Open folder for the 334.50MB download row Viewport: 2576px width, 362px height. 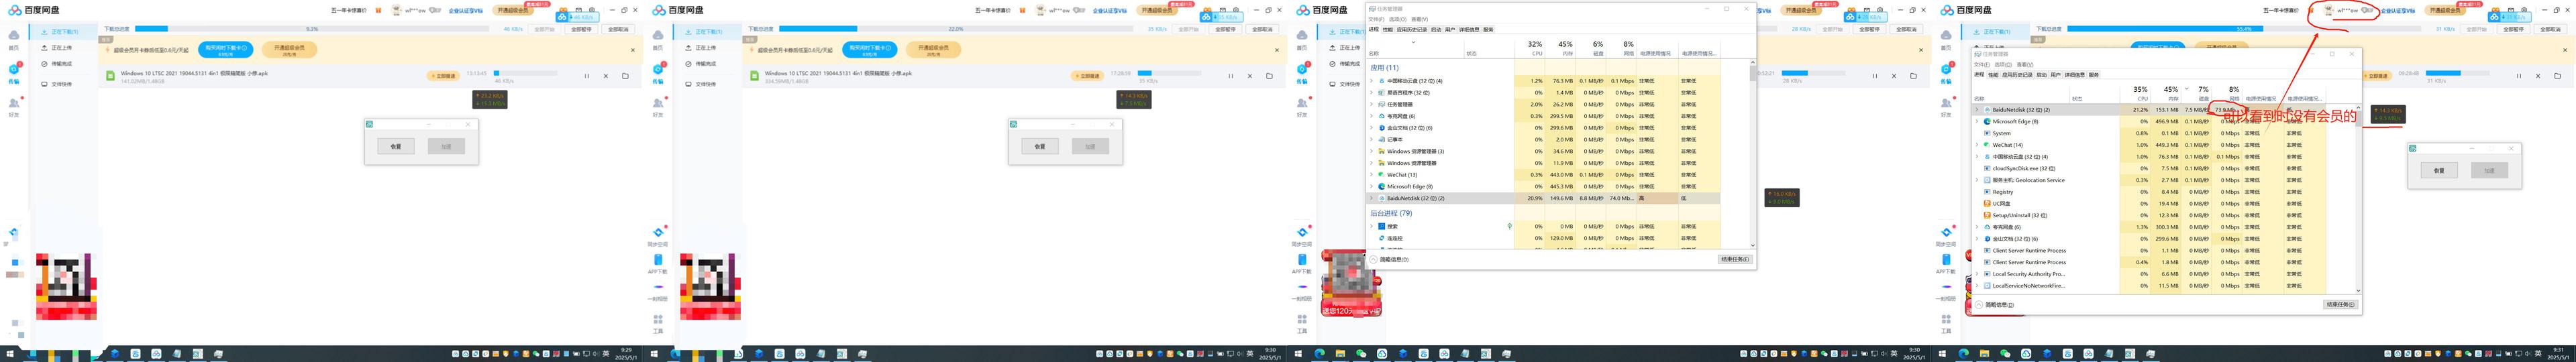click(x=1269, y=76)
